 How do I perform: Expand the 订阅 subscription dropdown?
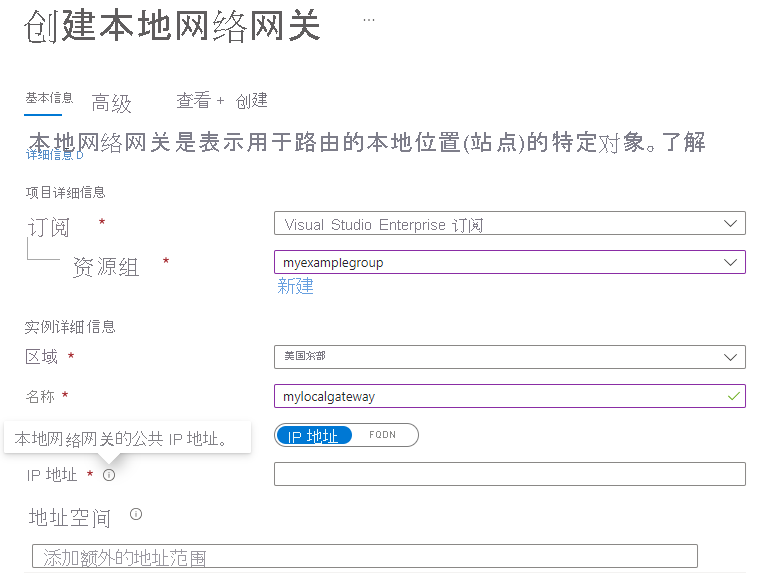click(510, 224)
